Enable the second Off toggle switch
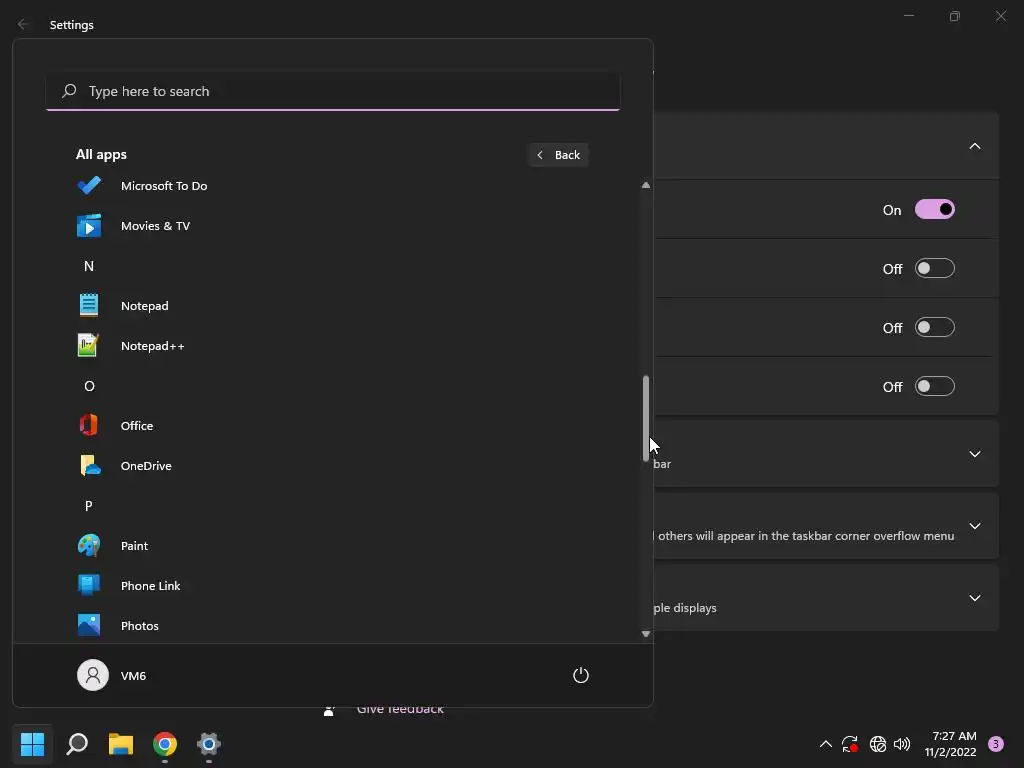Viewport: 1024px width, 768px height. pyautogui.click(x=935, y=327)
